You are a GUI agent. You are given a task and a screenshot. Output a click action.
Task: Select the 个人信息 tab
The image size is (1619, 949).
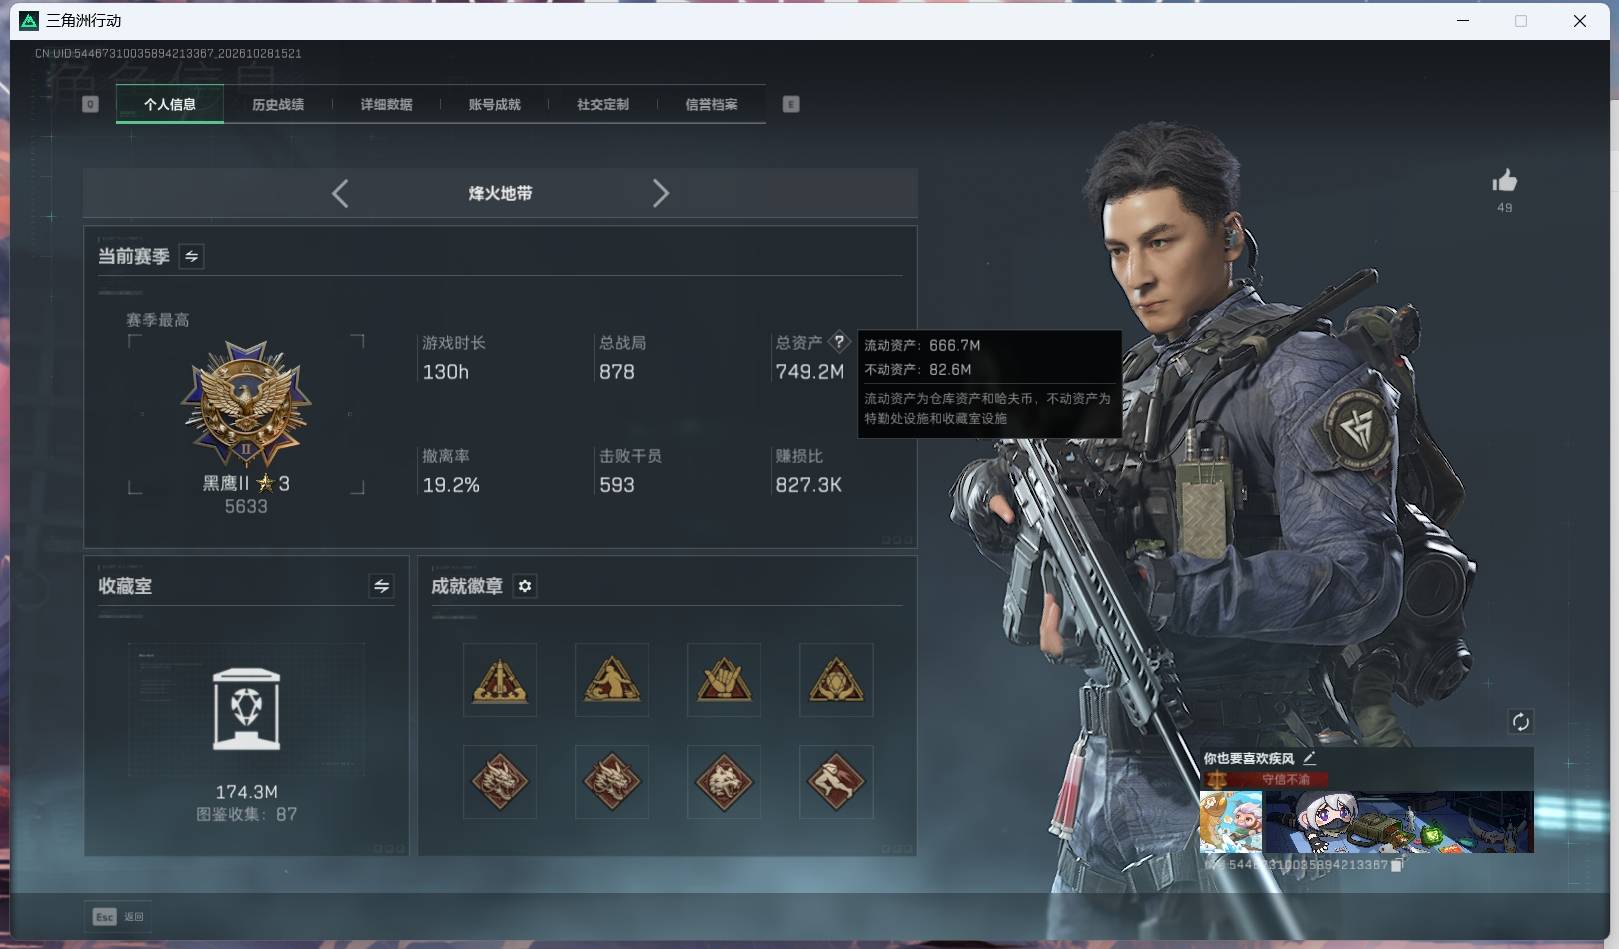(170, 104)
